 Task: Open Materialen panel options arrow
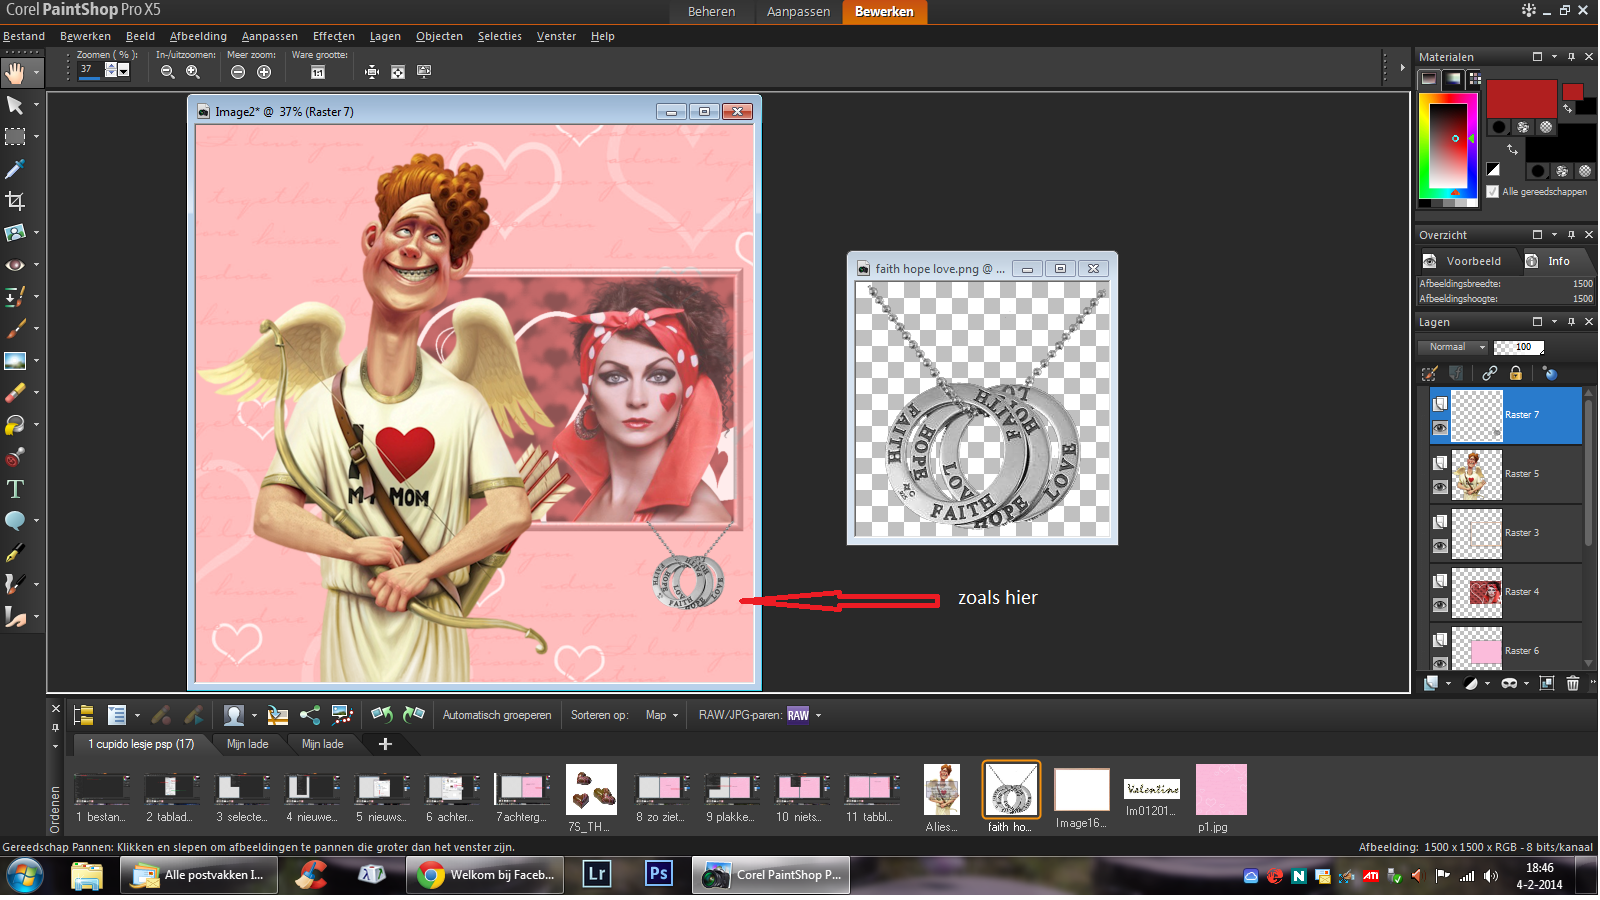point(1554,57)
